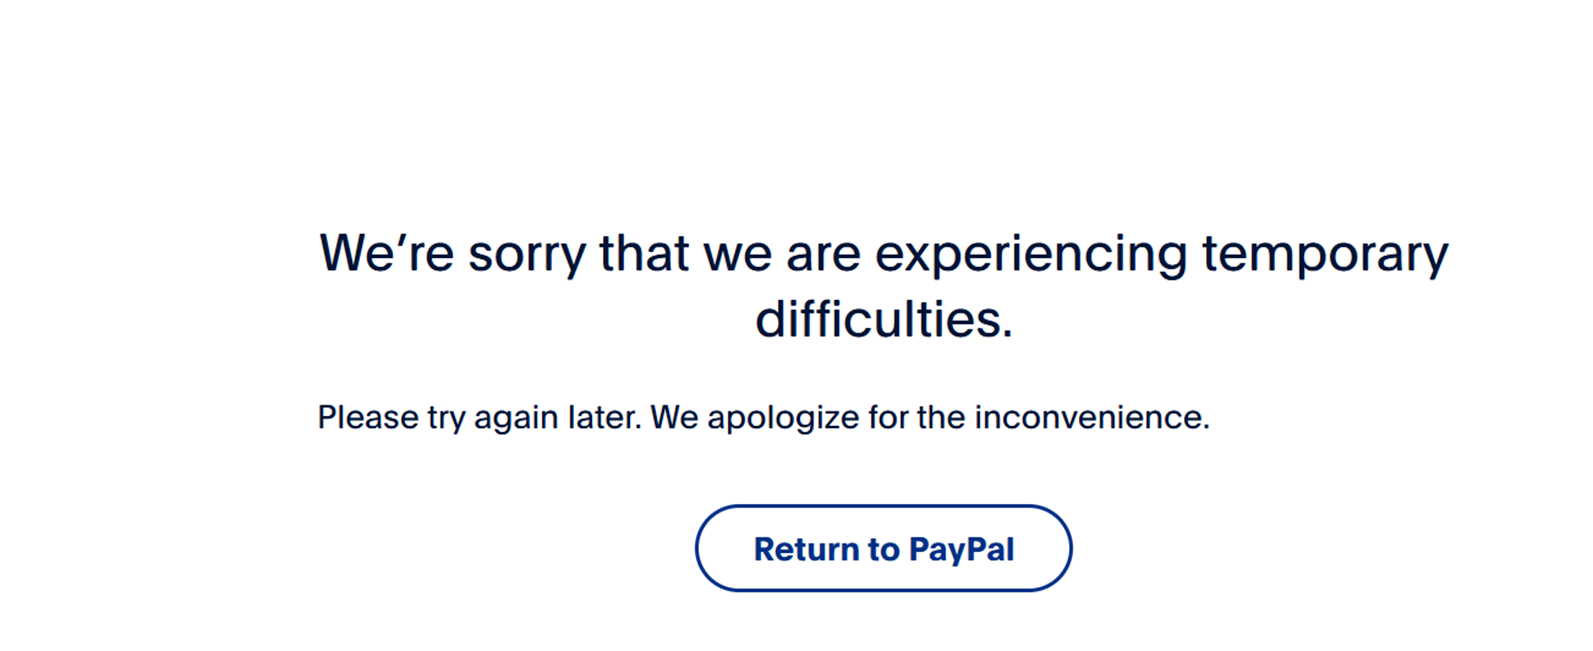The width and height of the screenshot is (1593, 651).
Task: Click the word "for" in the body text
Action: [x=887, y=417]
